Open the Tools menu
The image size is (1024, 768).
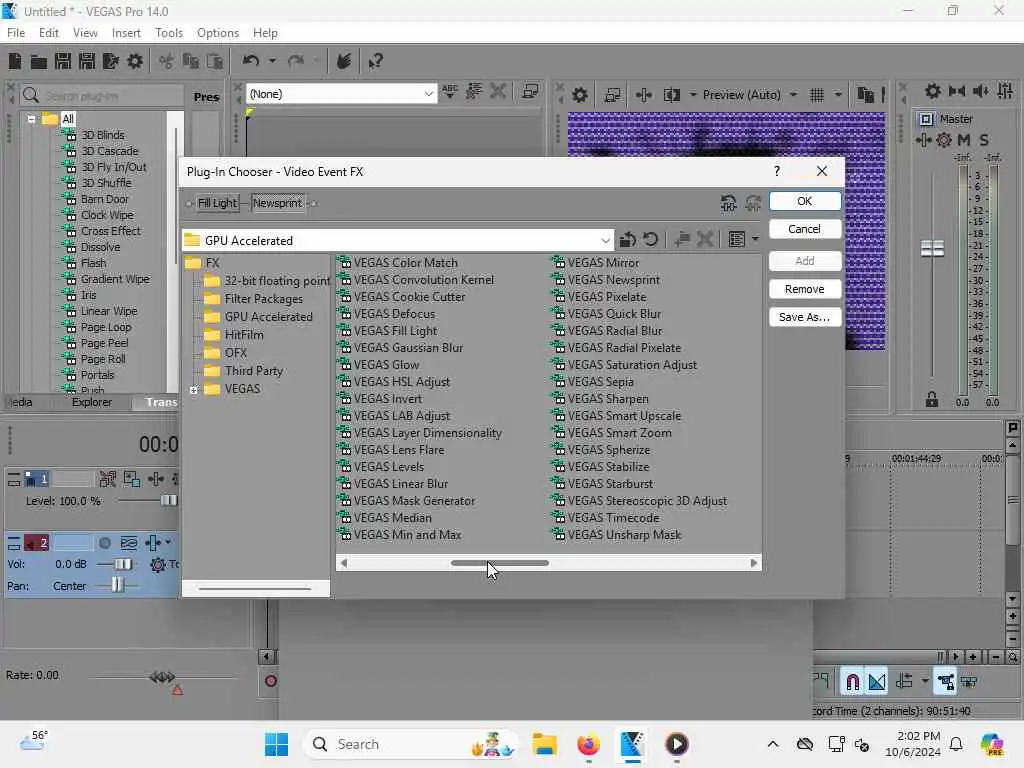(x=168, y=33)
